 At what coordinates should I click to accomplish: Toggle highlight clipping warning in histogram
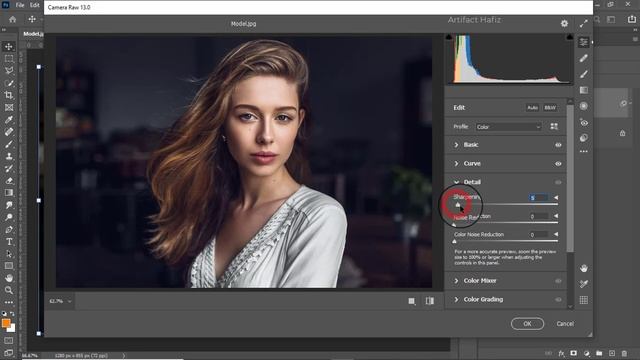click(x=569, y=37)
